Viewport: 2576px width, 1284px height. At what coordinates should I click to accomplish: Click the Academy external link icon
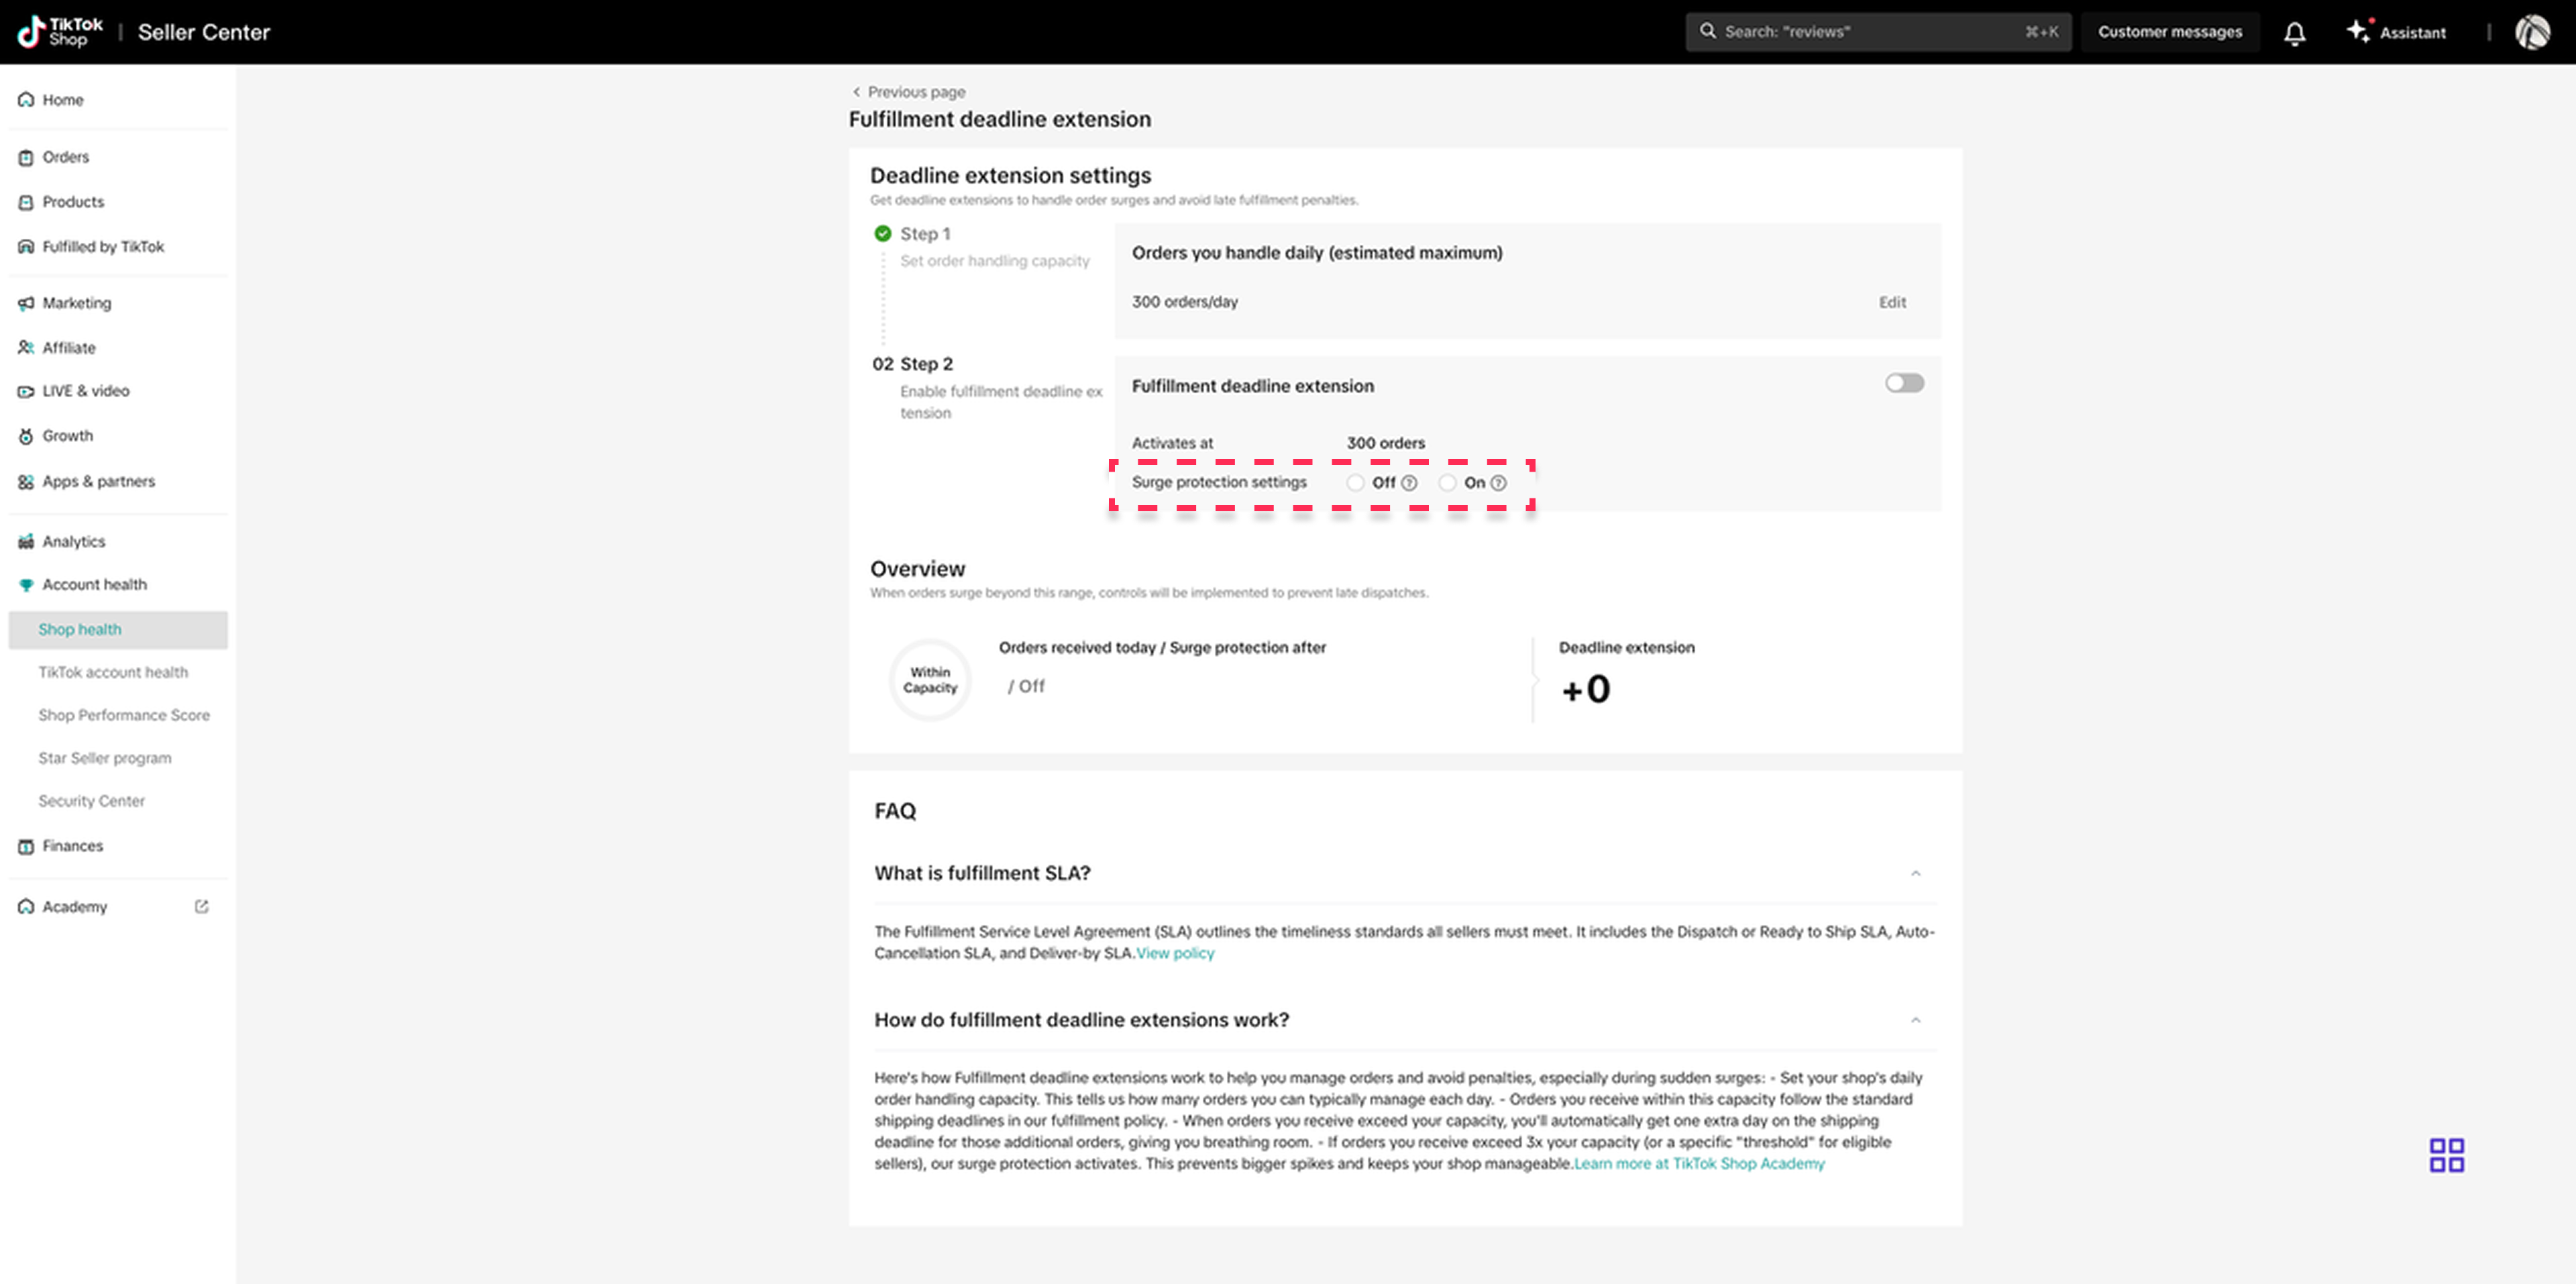click(x=201, y=906)
